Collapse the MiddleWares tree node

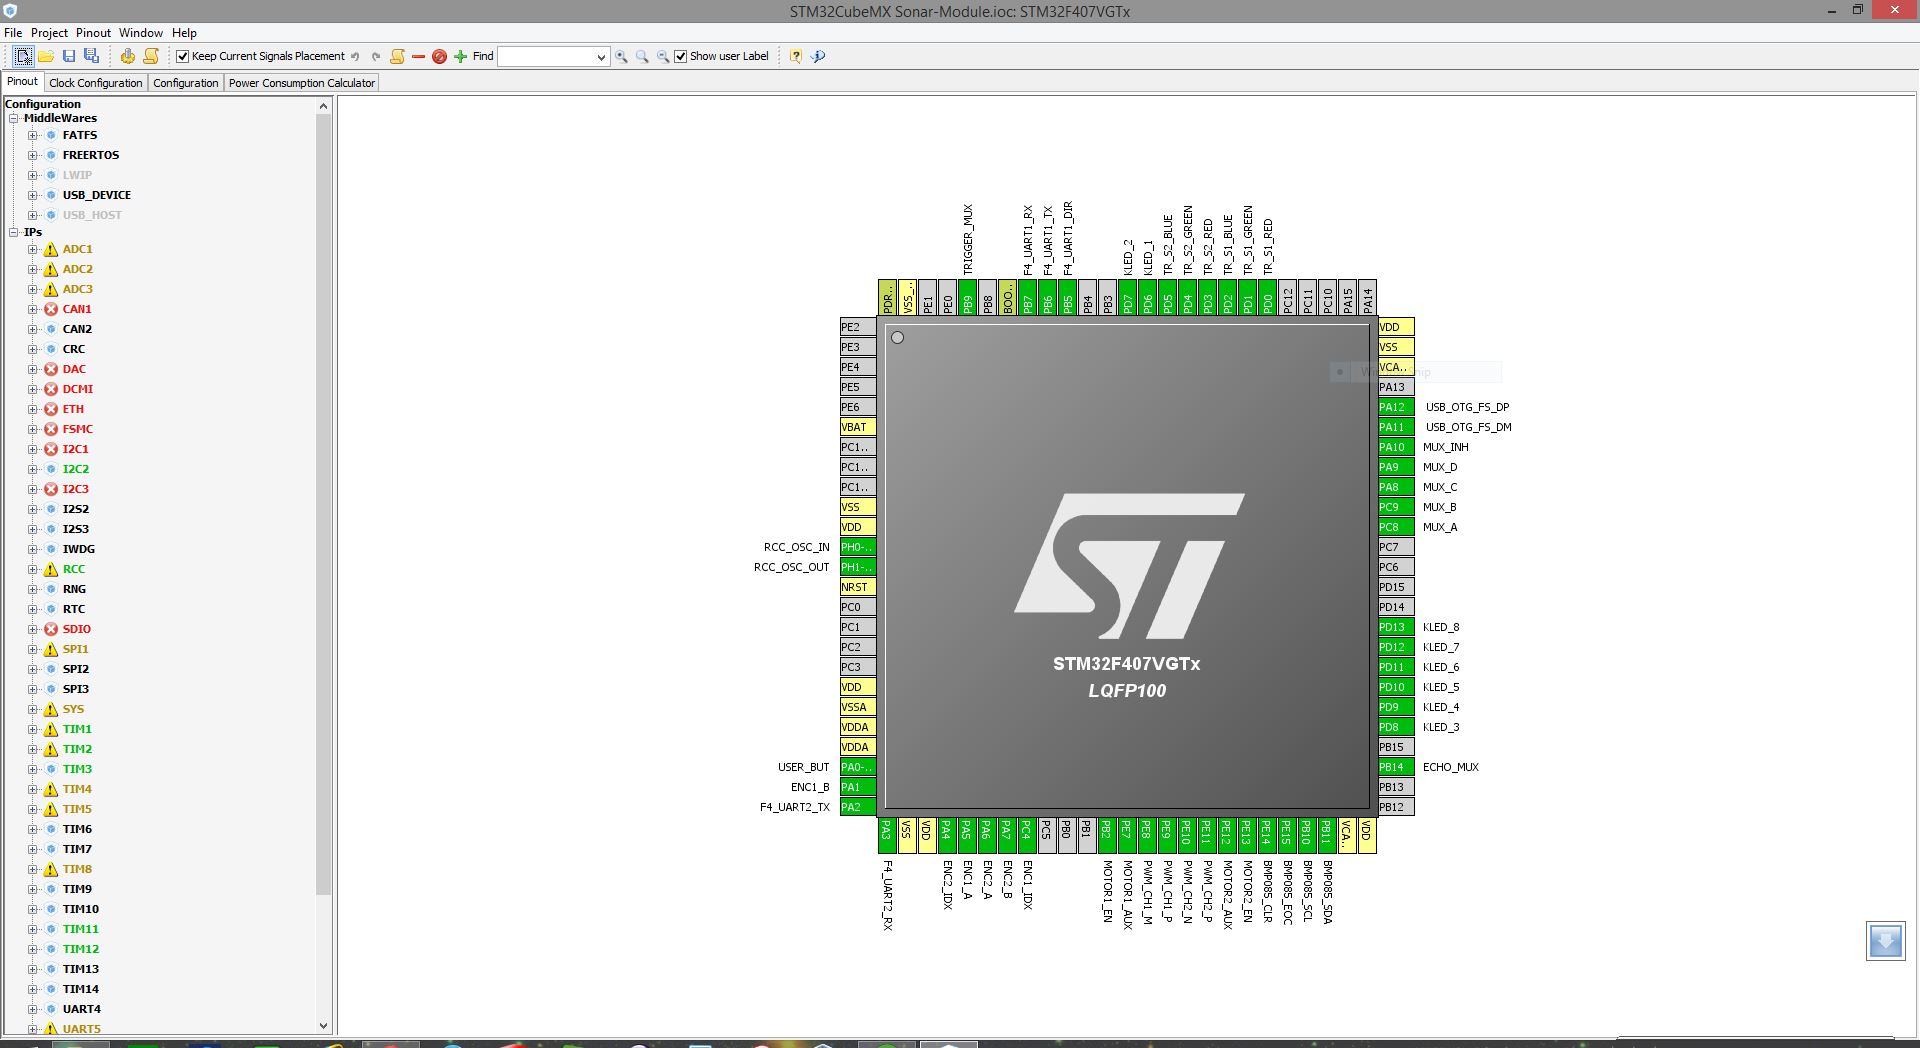12,118
